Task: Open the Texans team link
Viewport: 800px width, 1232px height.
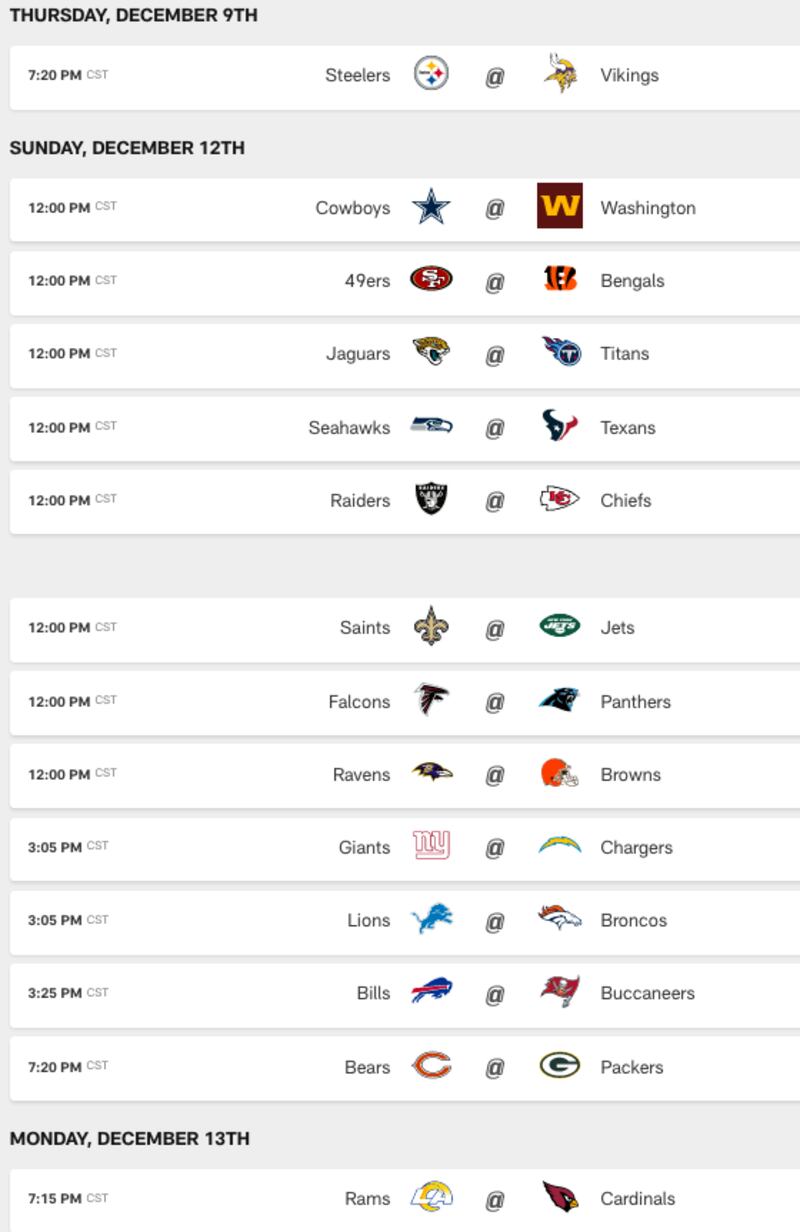Action: 628,427
